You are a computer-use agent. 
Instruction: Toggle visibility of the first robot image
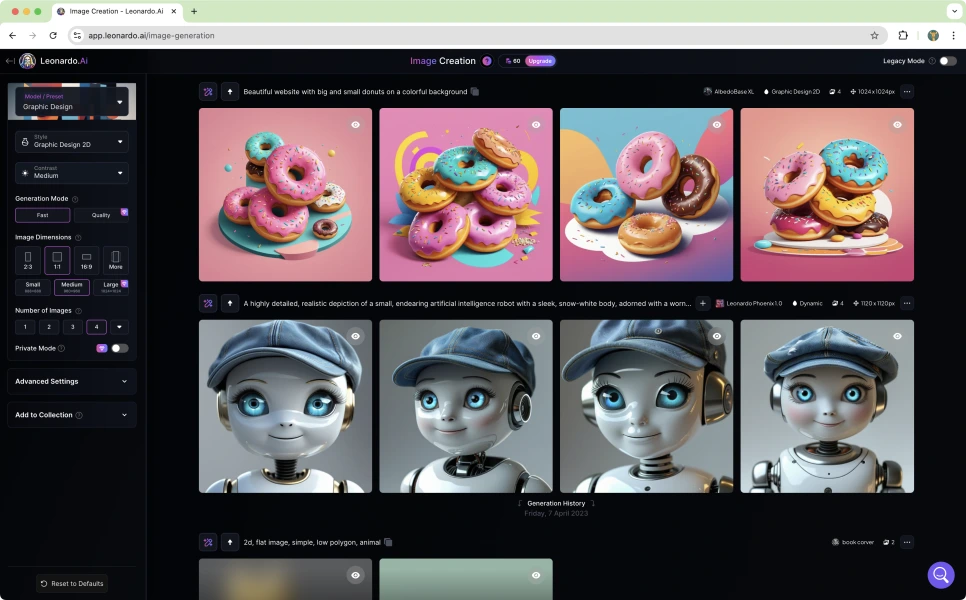pyautogui.click(x=355, y=336)
